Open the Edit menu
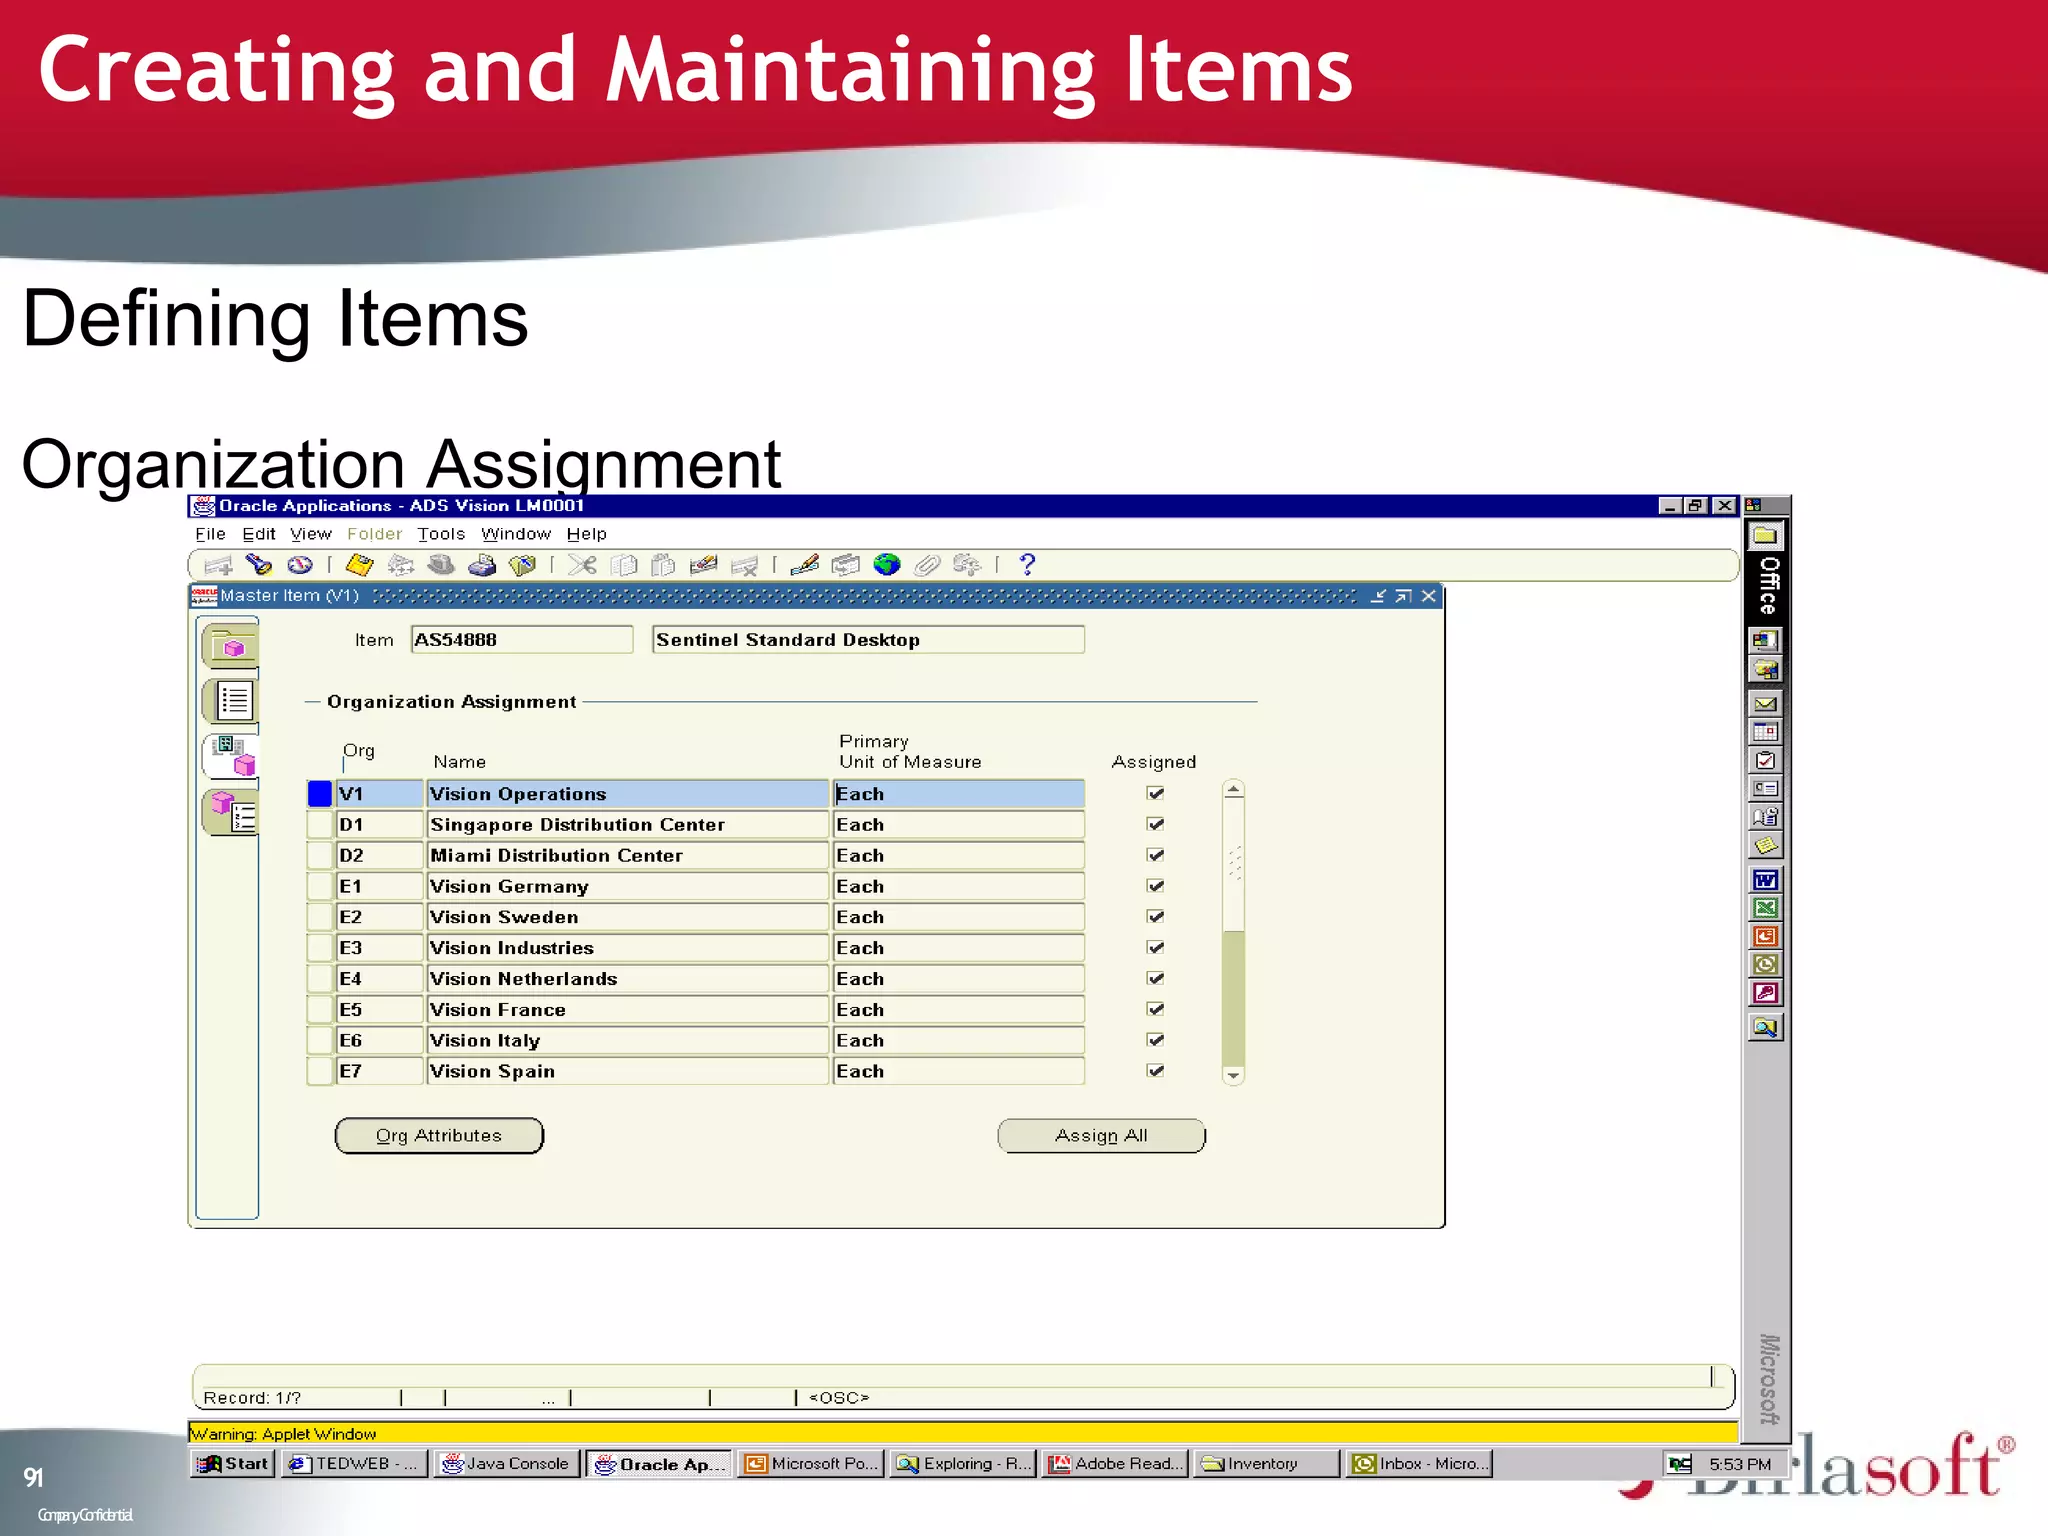2048x1536 pixels. (x=258, y=534)
